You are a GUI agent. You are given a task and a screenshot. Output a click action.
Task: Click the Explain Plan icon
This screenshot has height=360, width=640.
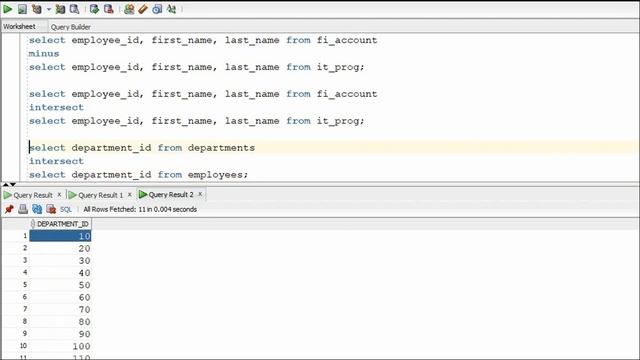(x=36, y=9)
